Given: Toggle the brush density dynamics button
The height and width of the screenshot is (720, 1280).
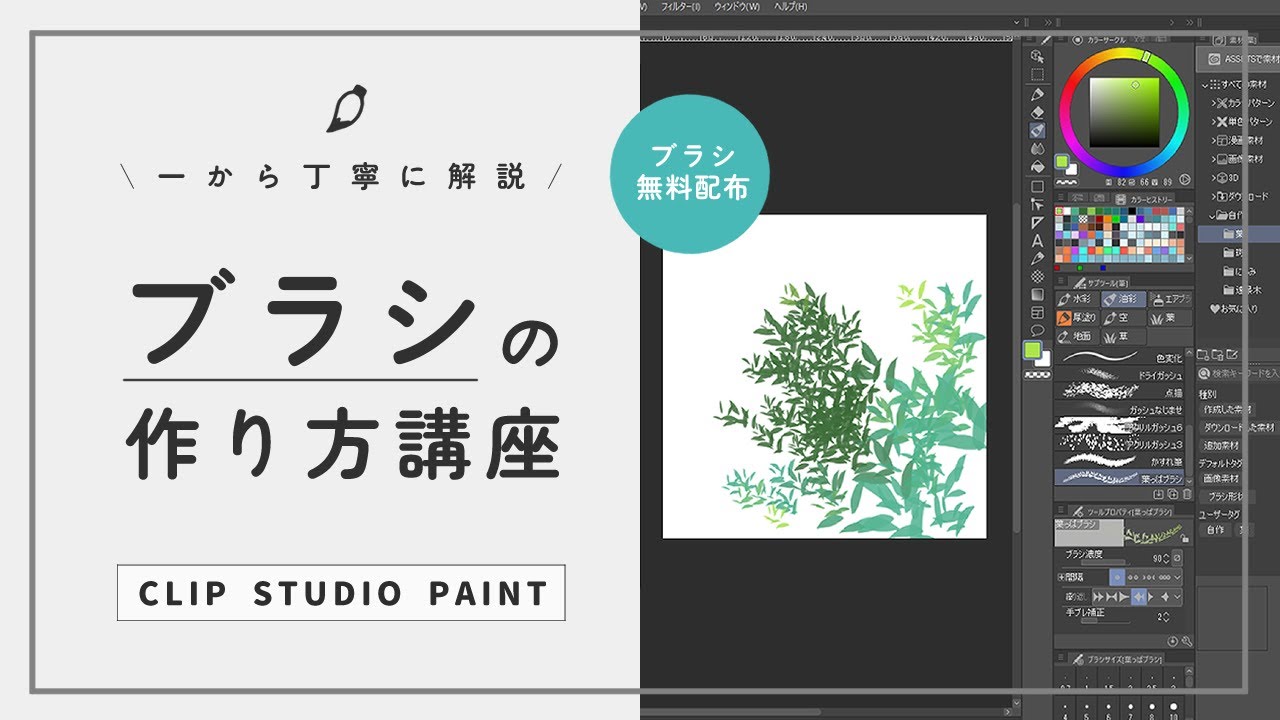Looking at the screenshot, I should 1176,558.
